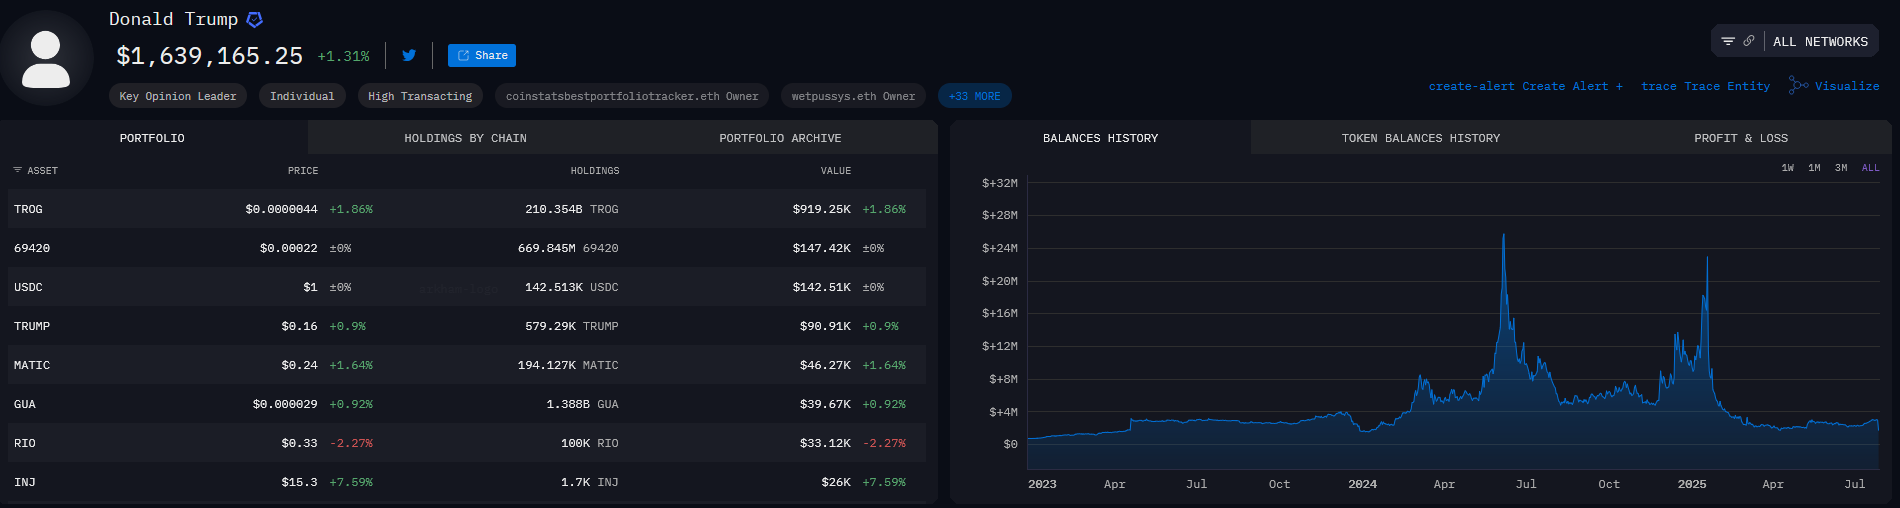Click the USDC asset row name

28,287
